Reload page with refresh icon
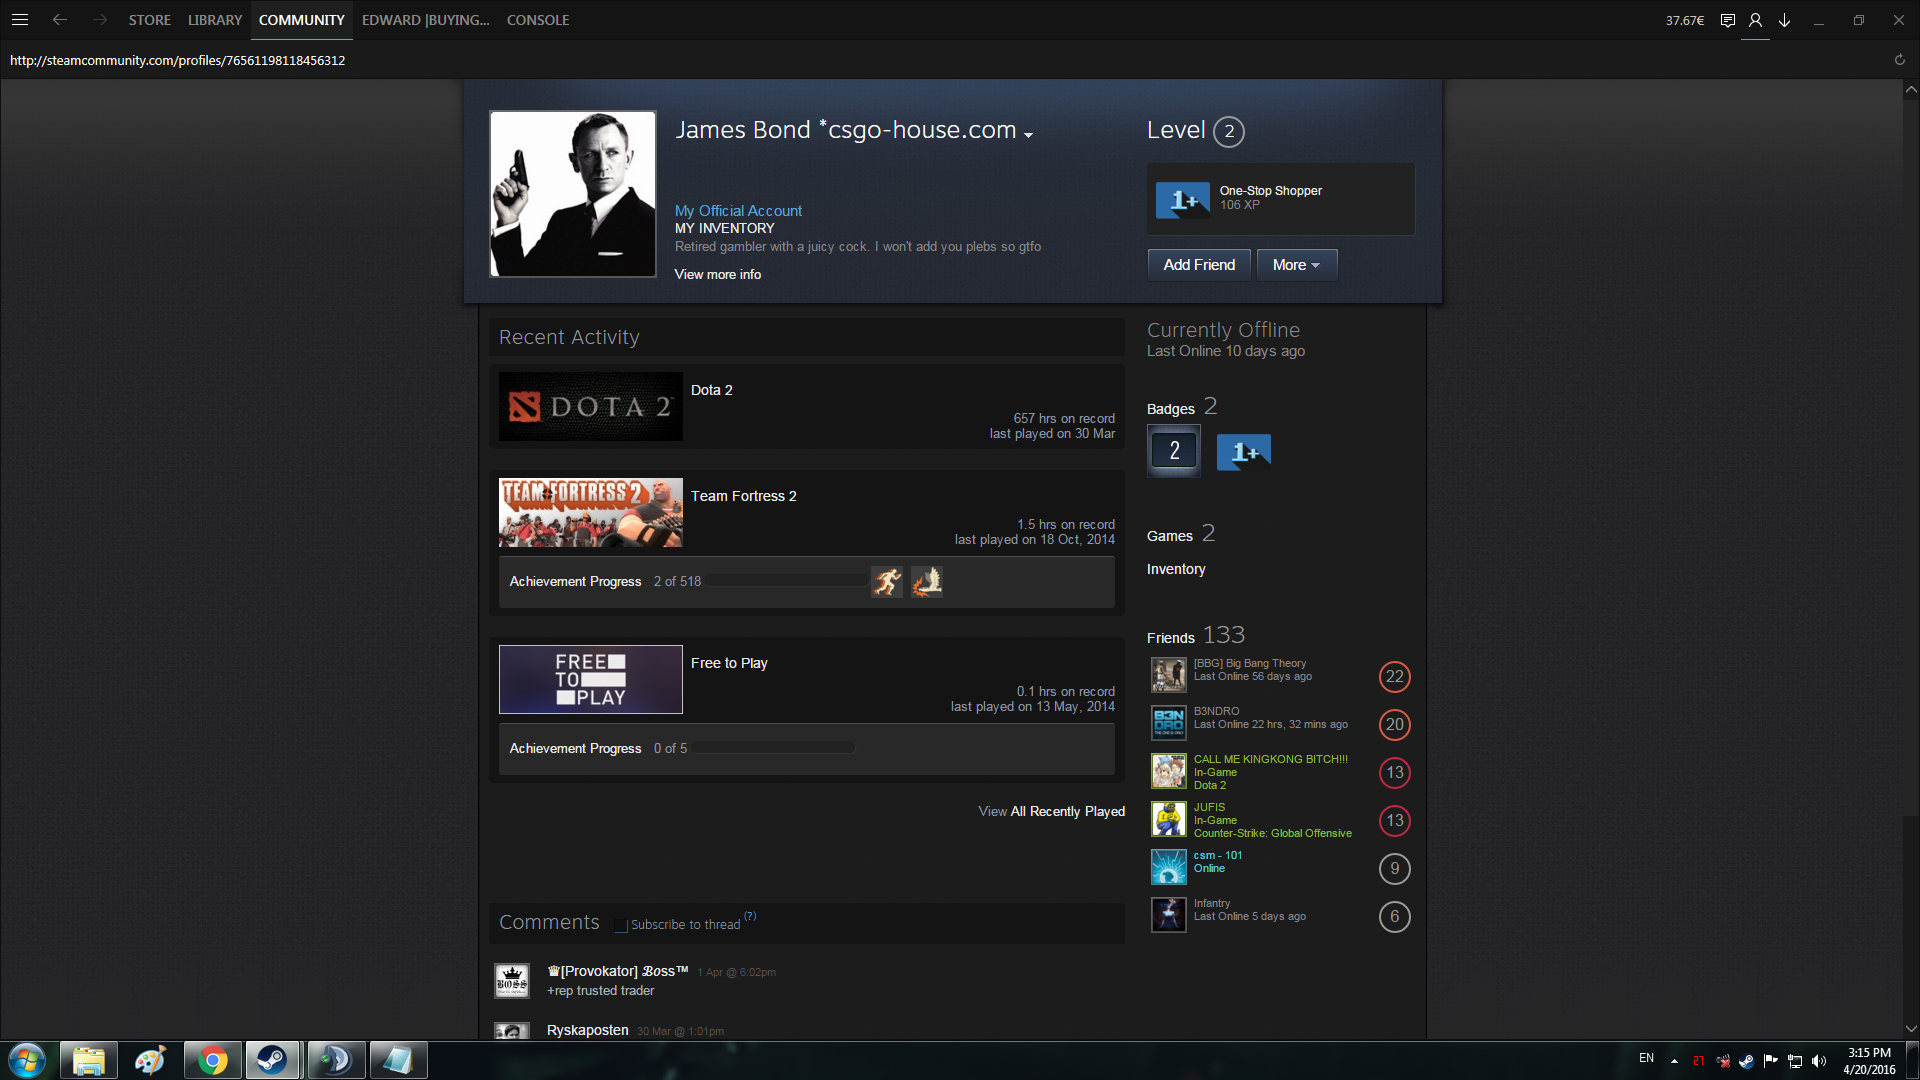The height and width of the screenshot is (1080, 1920). click(1899, 60)
